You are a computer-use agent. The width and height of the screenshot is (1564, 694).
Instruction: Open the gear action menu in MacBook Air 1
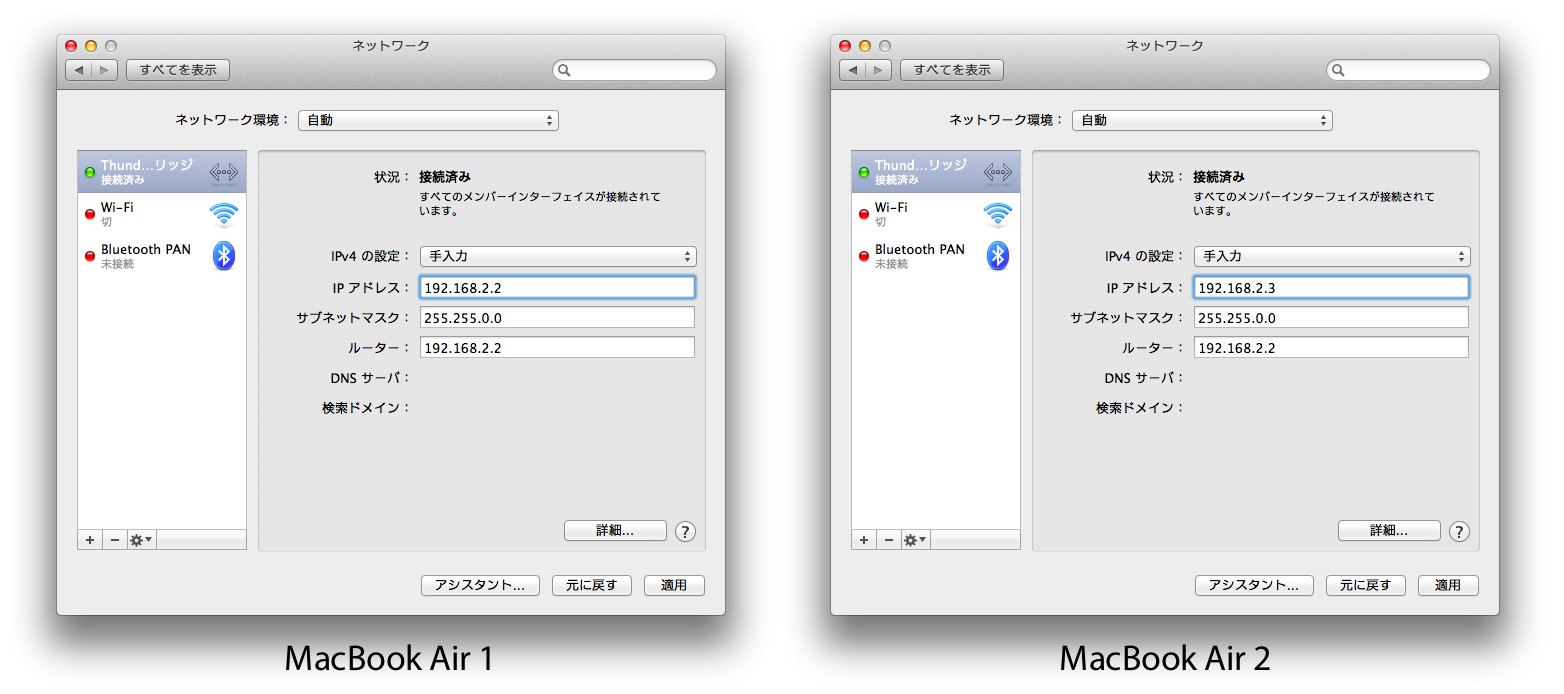click(x=141, y=540)
